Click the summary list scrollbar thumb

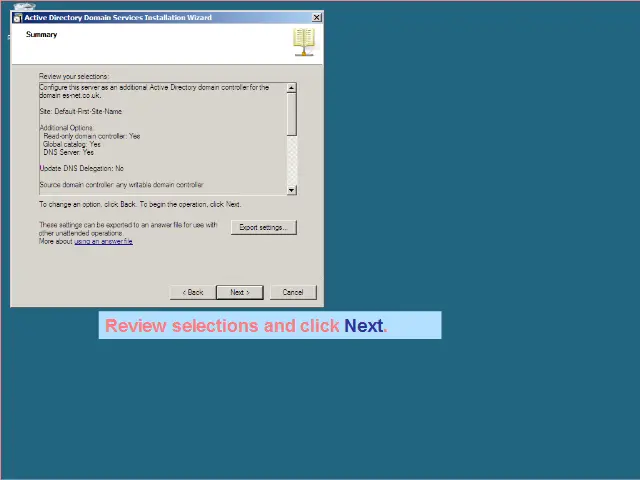click(x=291, y=114)
